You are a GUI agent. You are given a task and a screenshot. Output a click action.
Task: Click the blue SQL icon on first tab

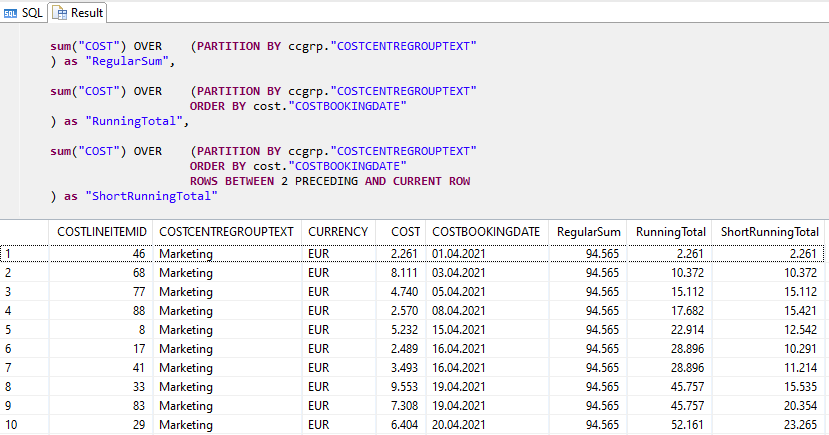[12, 13]
